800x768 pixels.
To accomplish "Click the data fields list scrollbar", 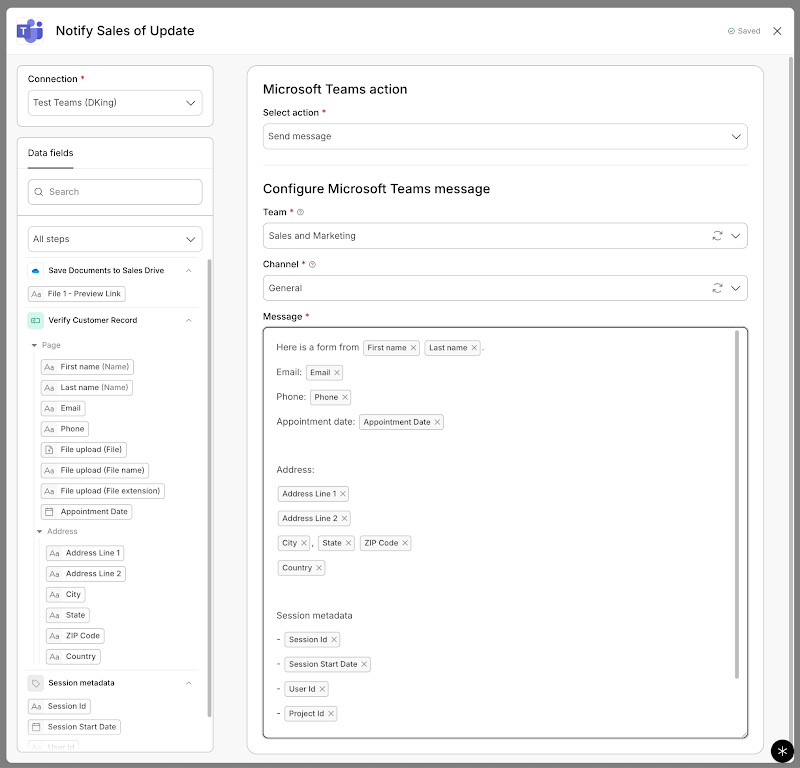I will (x=209, y=488).
